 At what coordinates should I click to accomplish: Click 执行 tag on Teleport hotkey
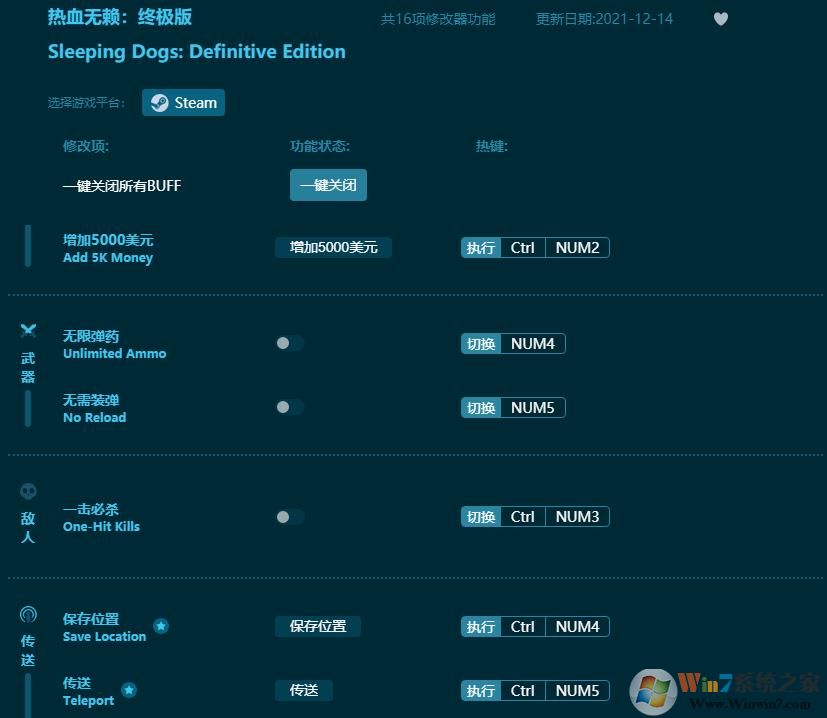pos(480,691)
